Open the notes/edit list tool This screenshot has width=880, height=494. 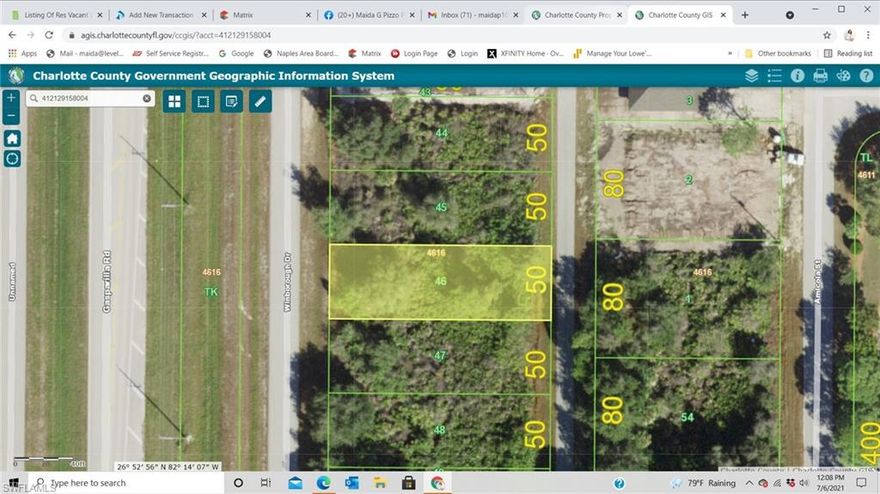(x=231, y=101)
